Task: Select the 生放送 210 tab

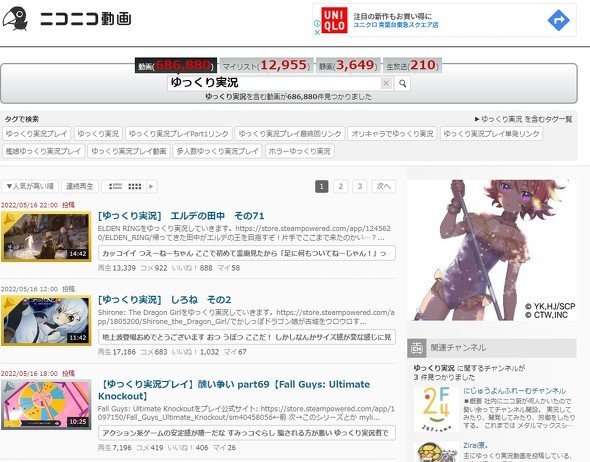Action: [x=412, y=65]
